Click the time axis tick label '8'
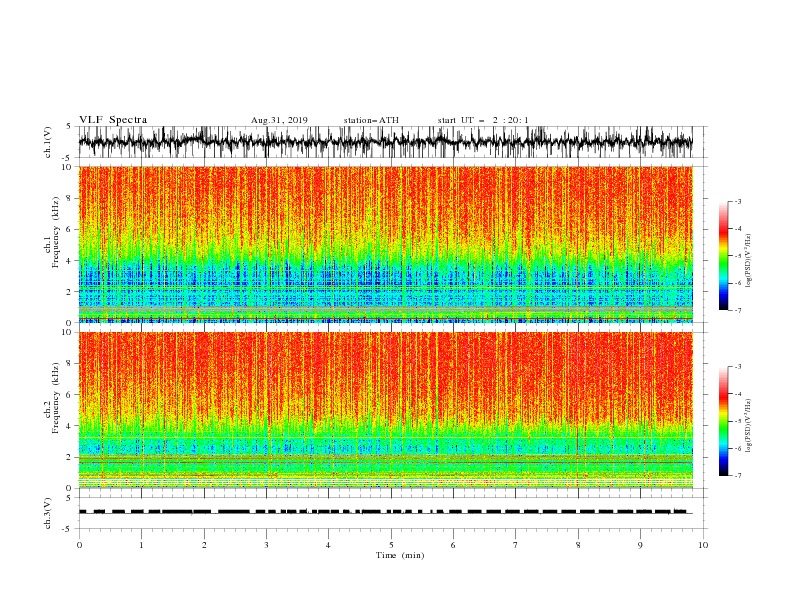Screen dimensions: 792x612 pos(578,545)
